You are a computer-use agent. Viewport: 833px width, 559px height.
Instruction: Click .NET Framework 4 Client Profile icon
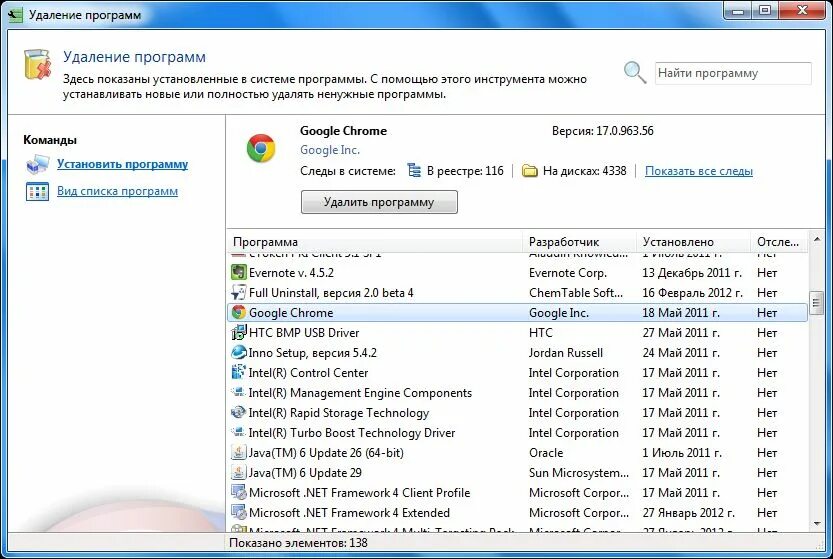(239, 493)
